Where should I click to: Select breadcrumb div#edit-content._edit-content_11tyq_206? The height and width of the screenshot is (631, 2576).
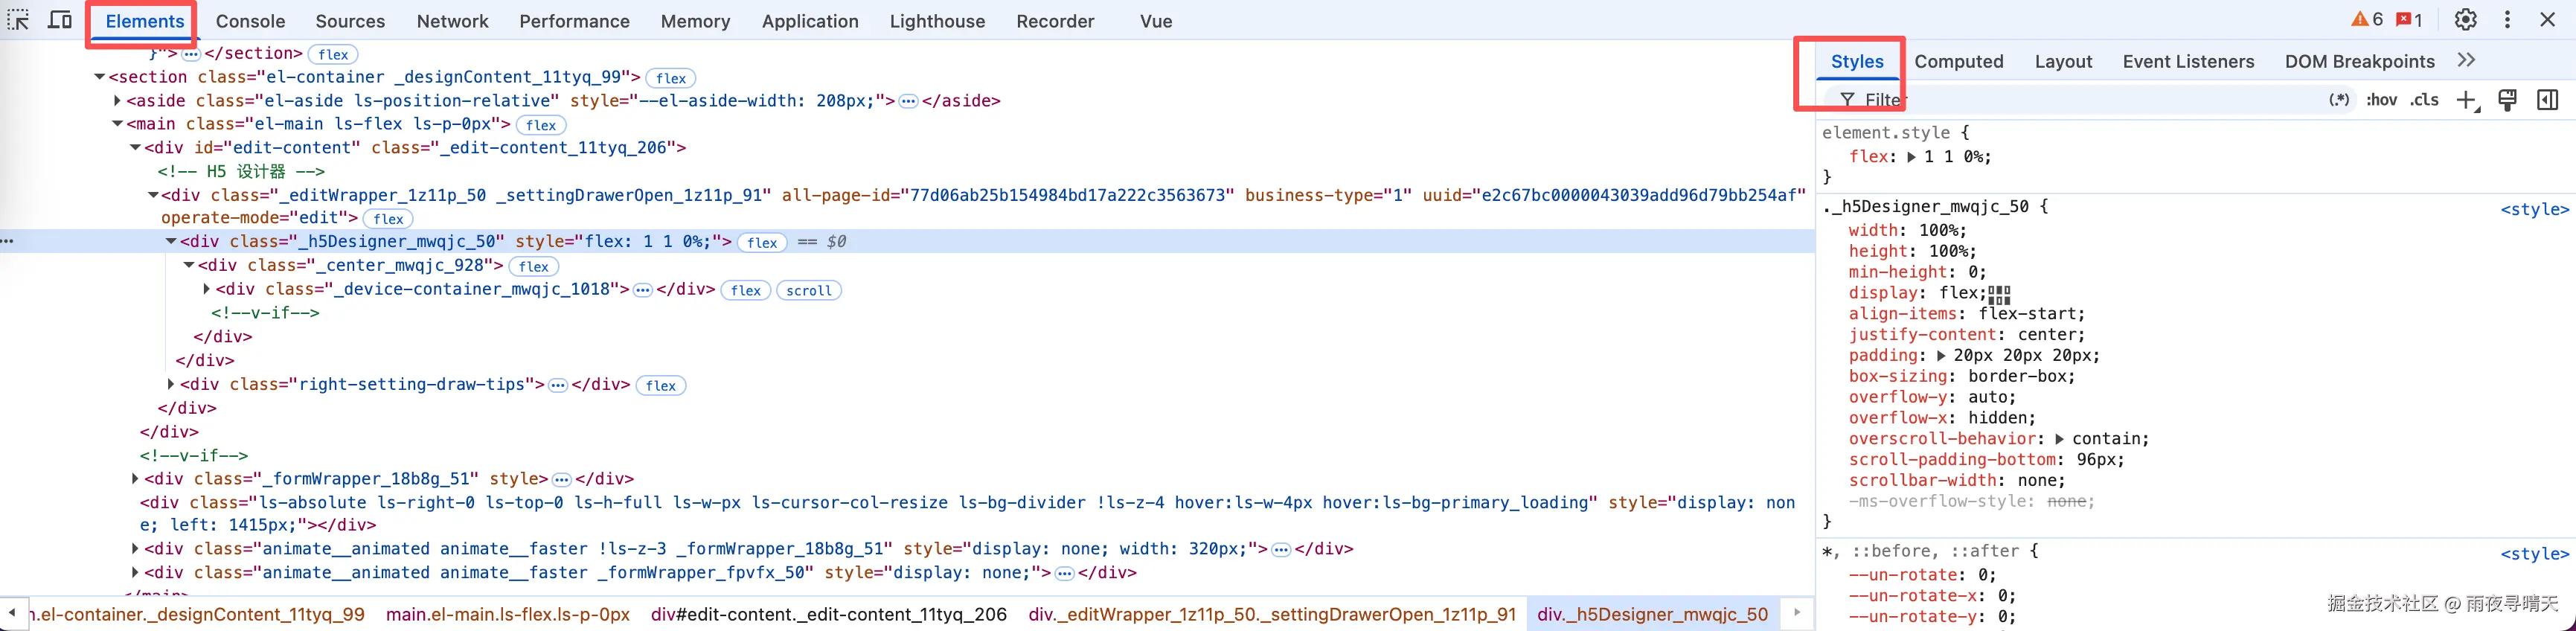pos(828,615)
